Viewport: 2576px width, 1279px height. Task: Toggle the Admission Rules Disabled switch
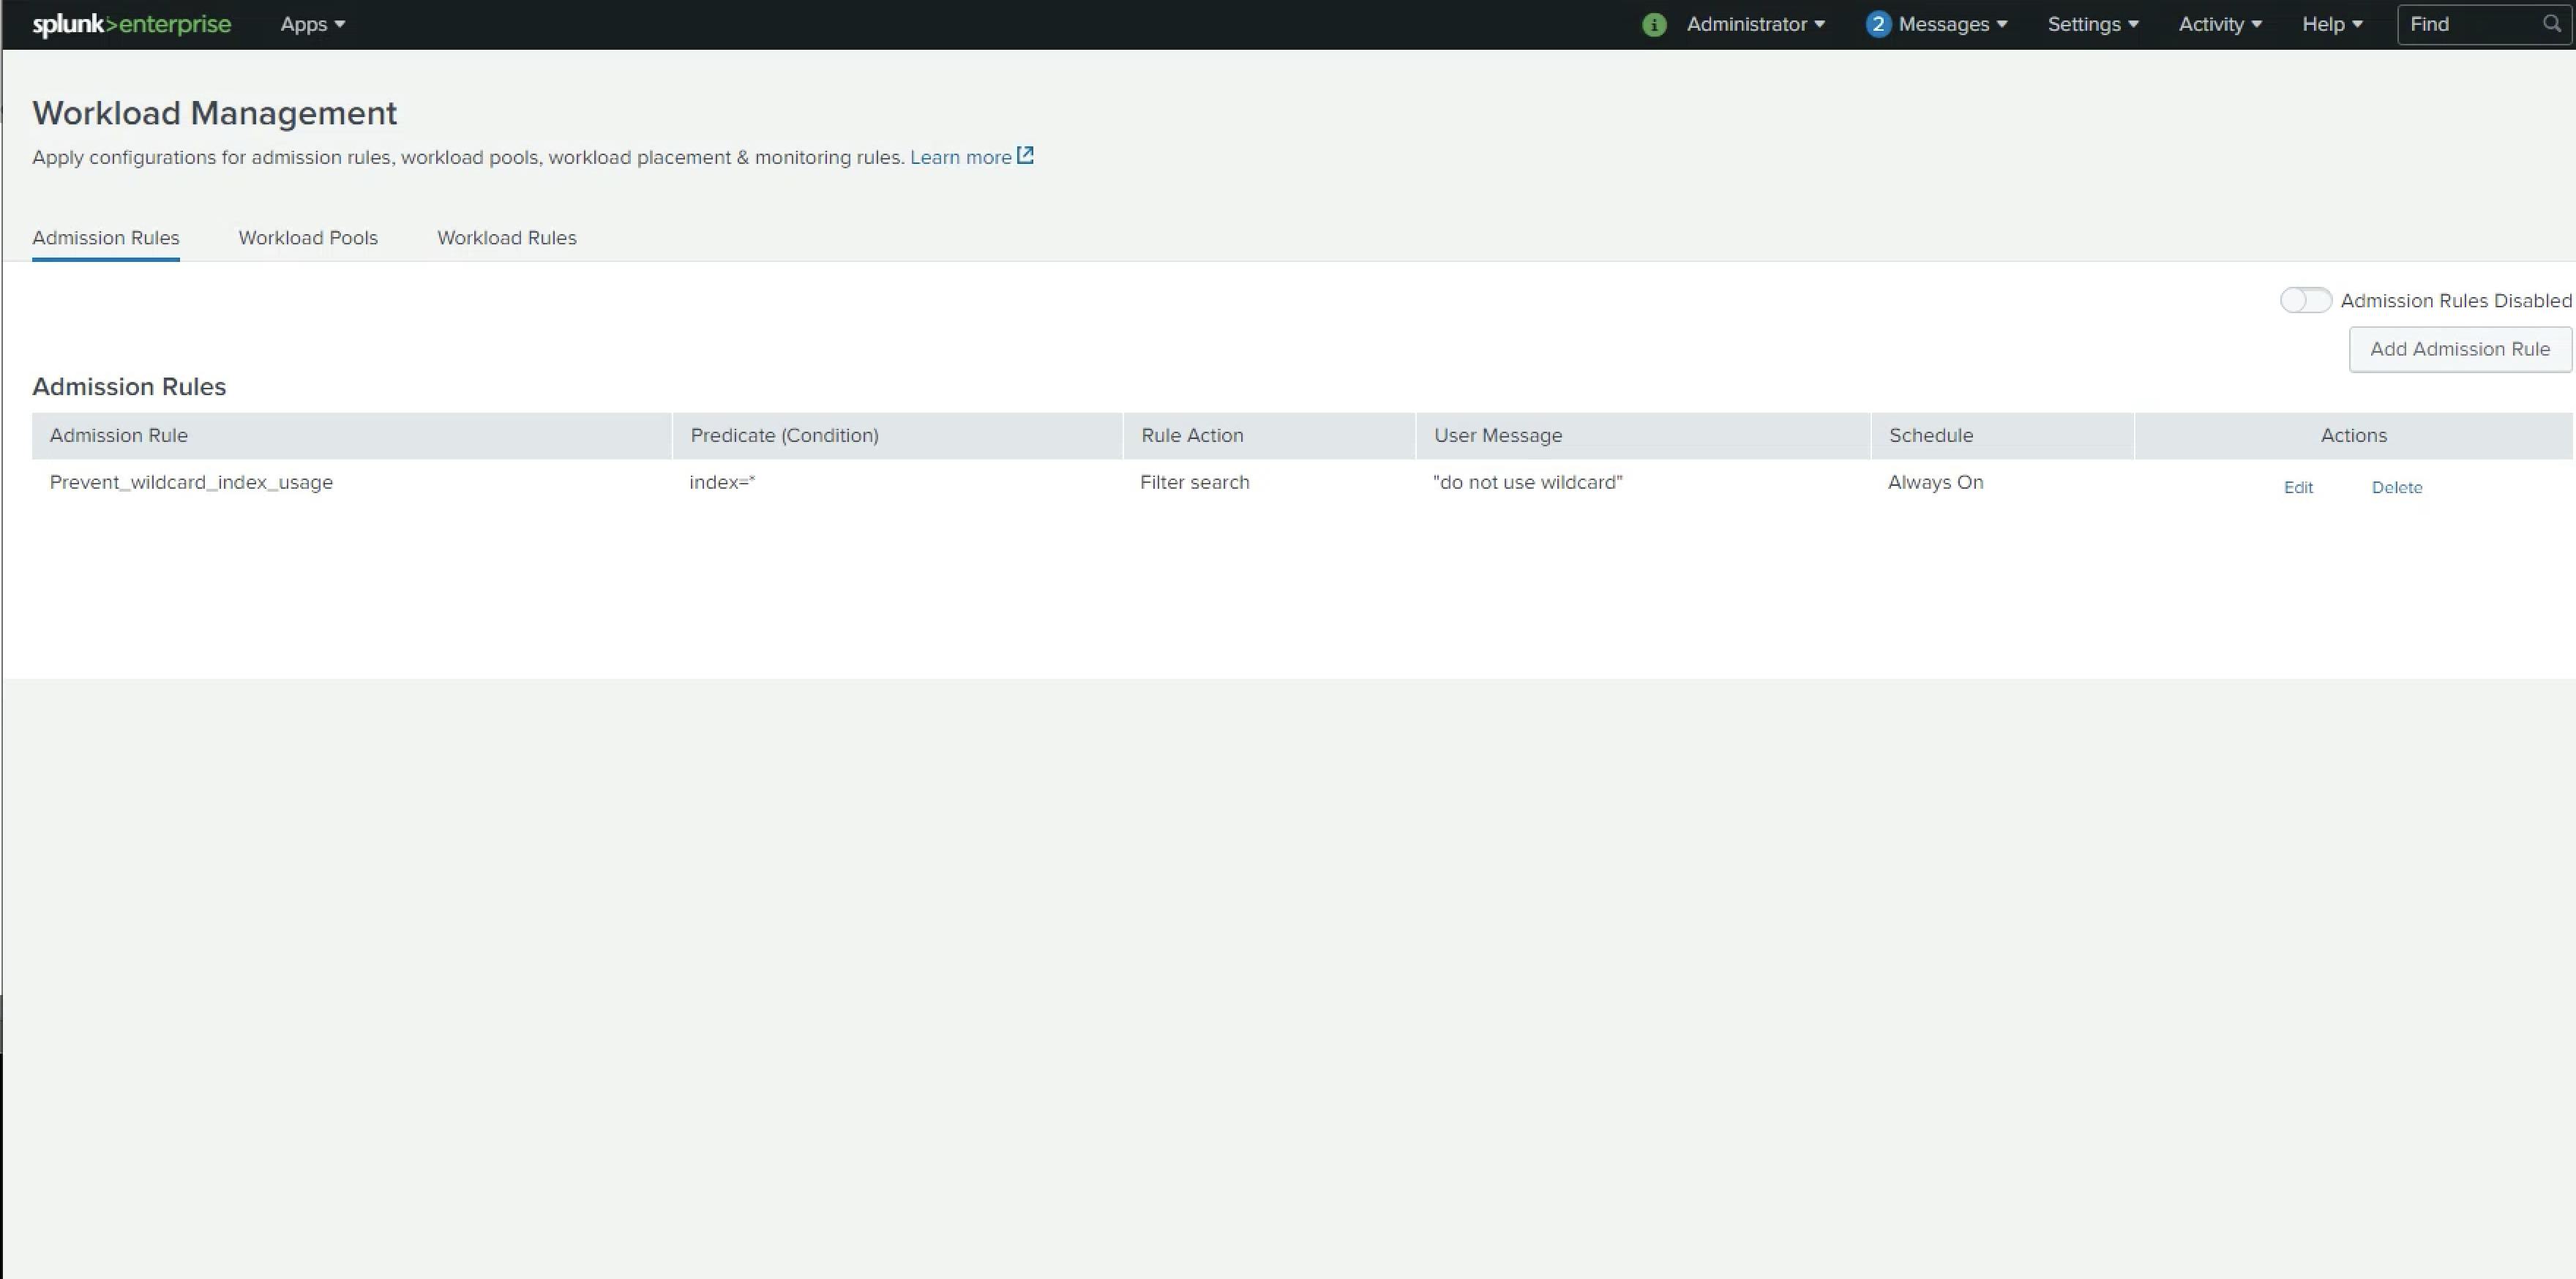(2305, 300)
